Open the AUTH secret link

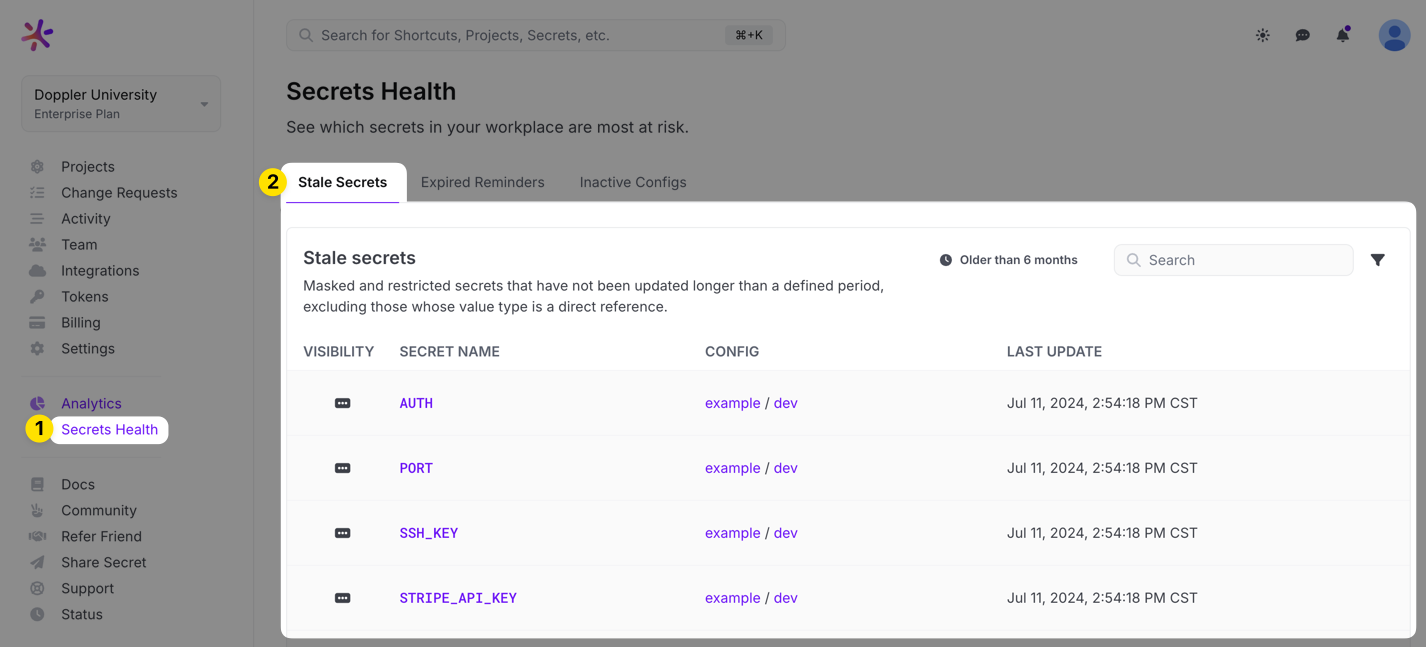[x=416, y=403]
